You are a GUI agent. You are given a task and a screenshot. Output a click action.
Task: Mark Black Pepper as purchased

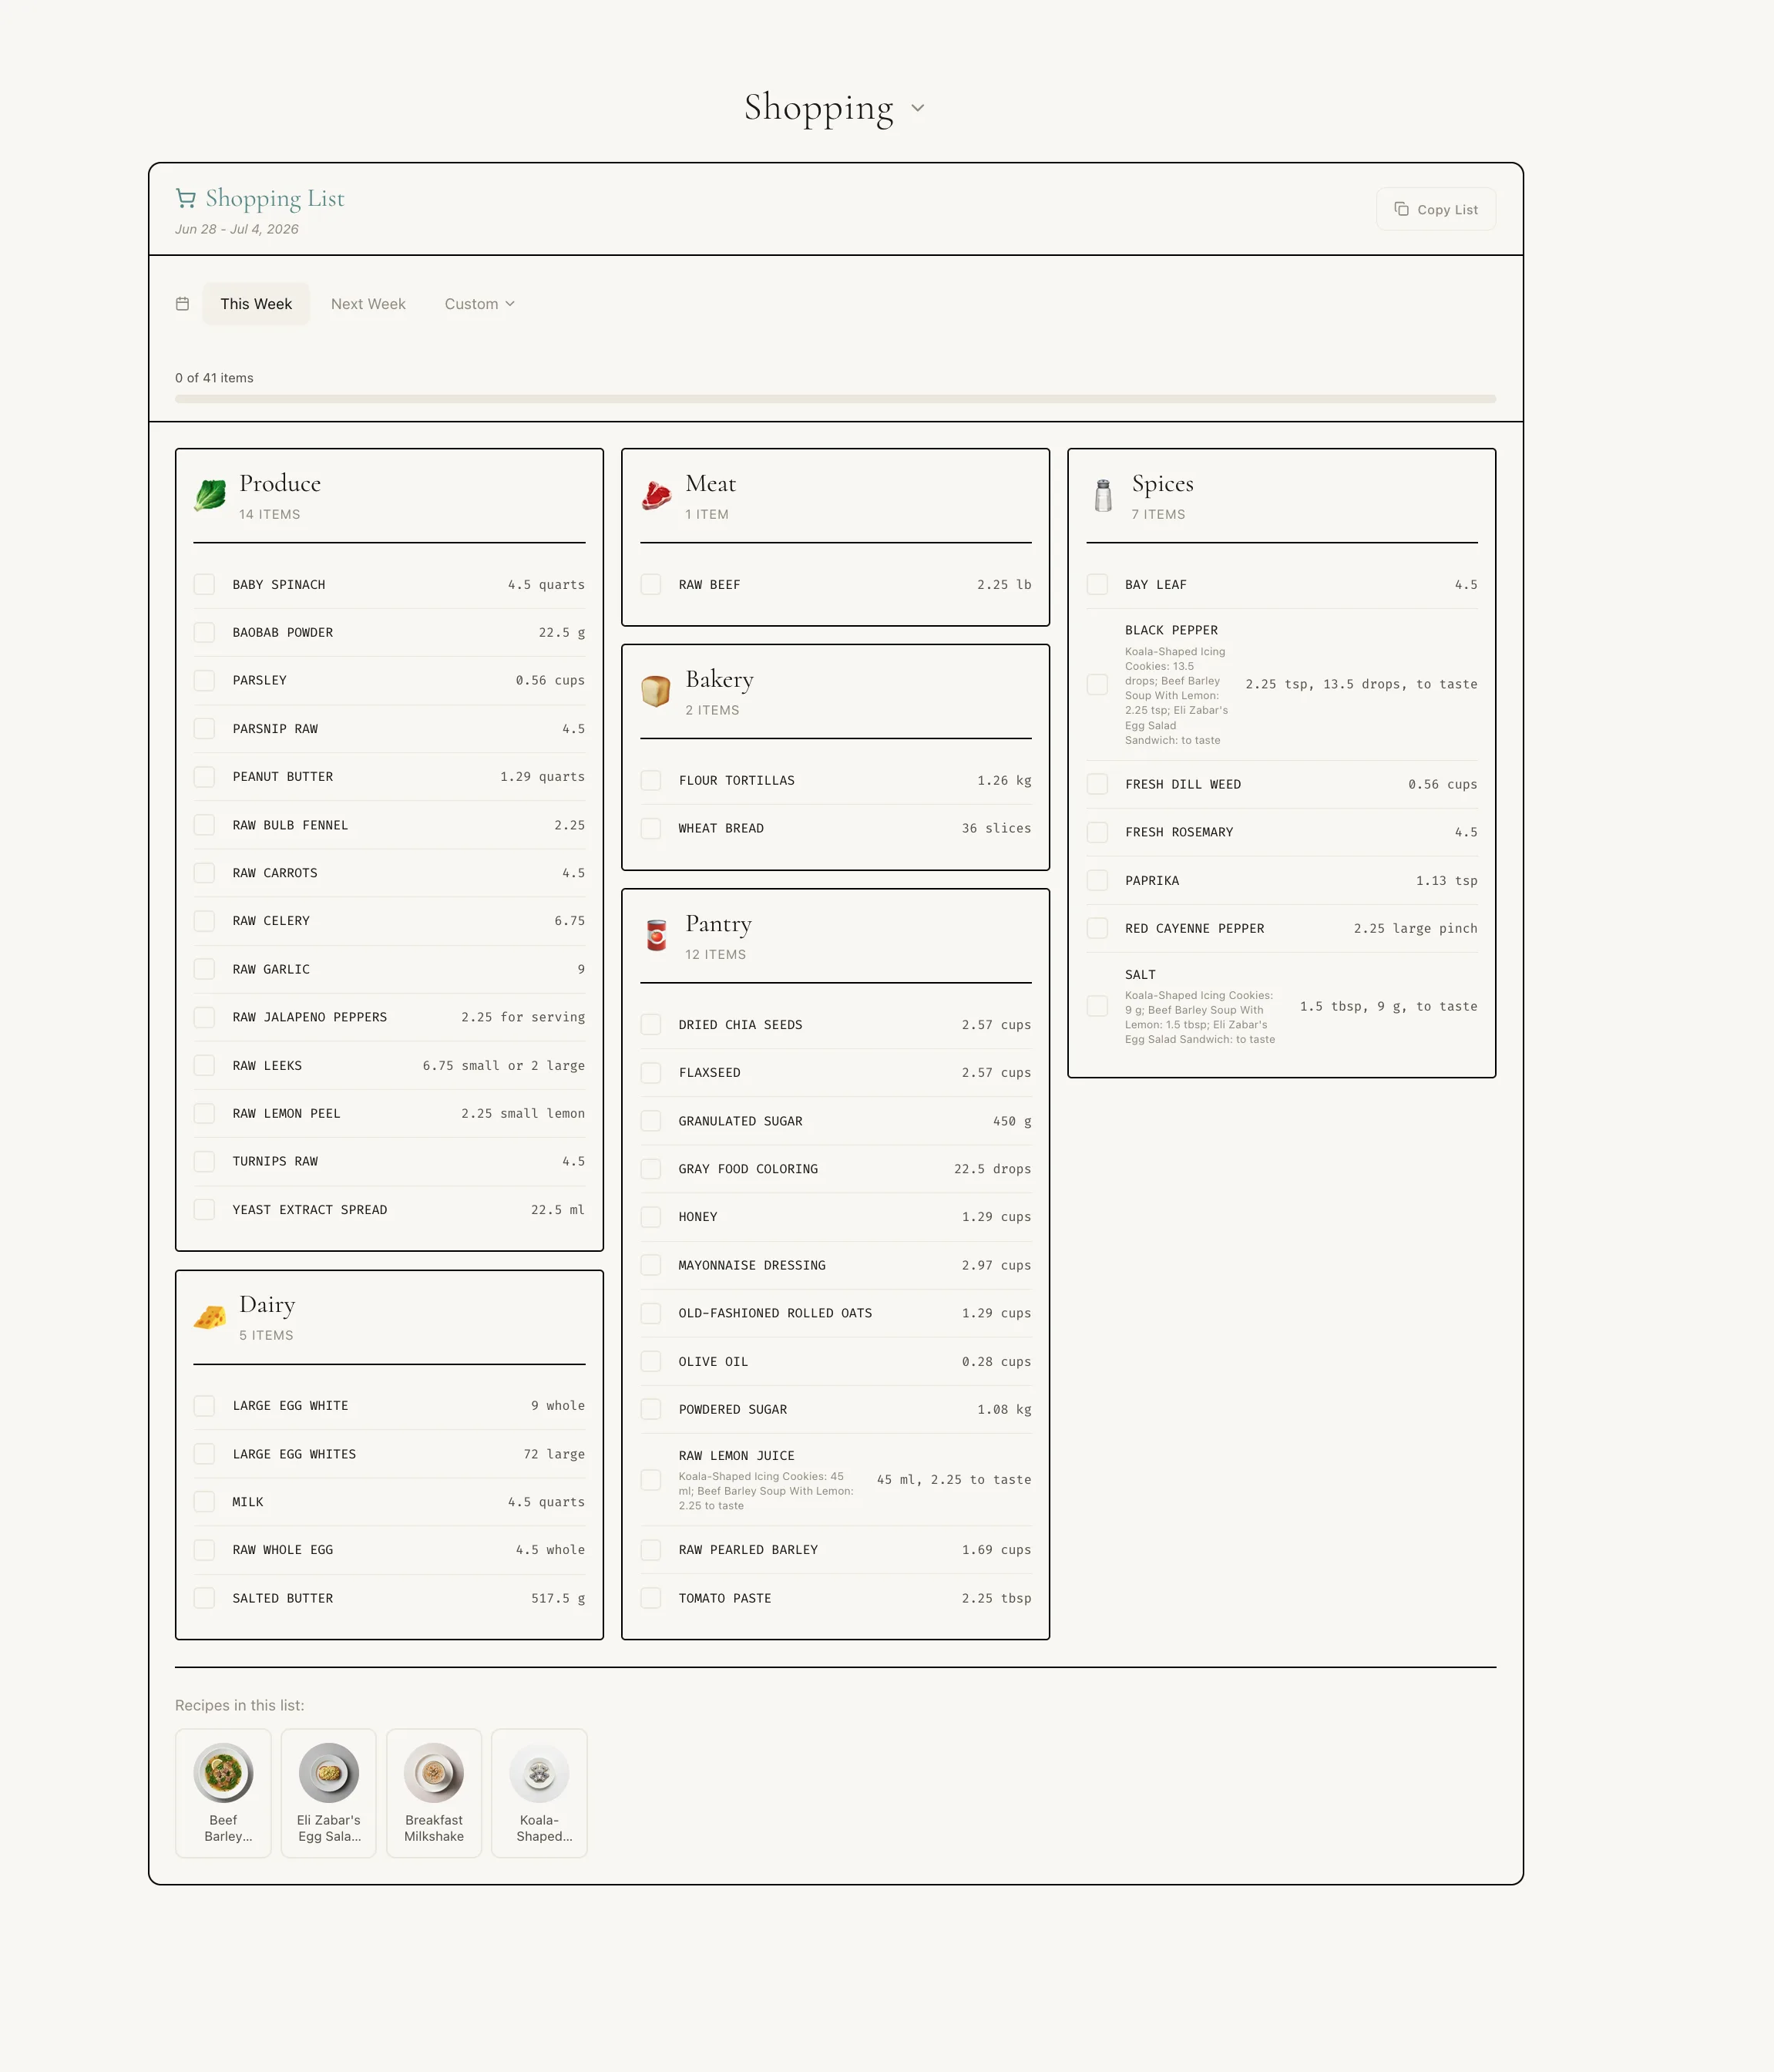pos(1097,684)
